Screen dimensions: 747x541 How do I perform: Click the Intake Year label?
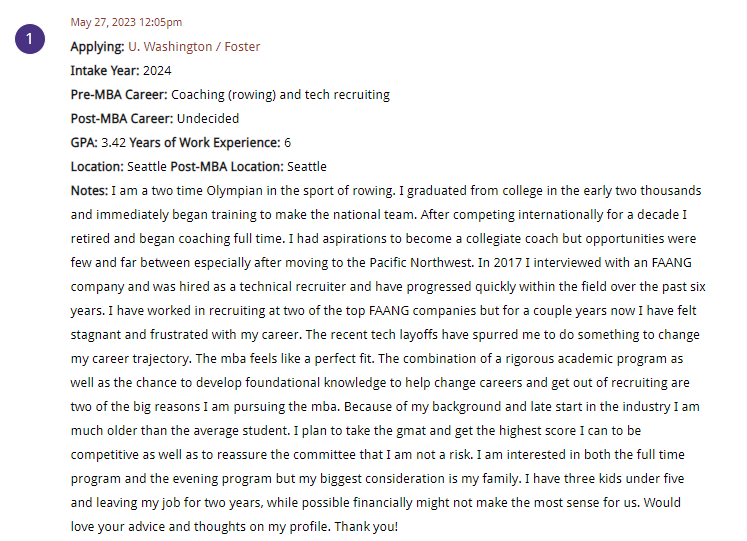(x=105, y=70)
